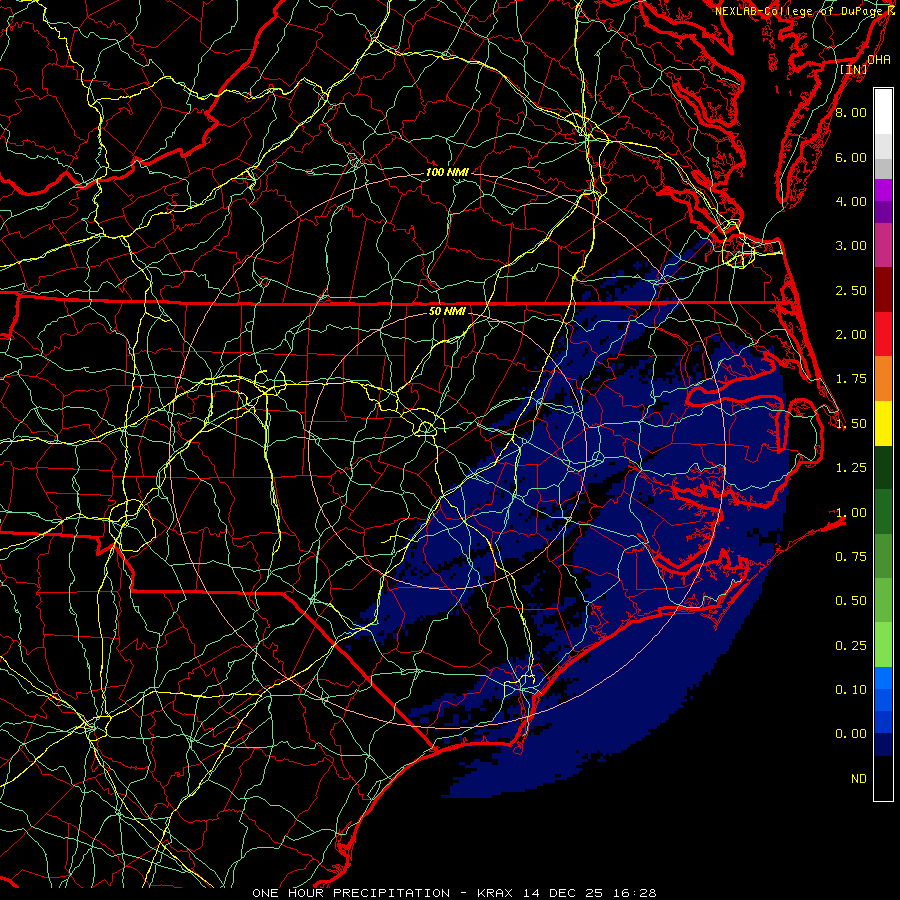Select the light blue 0.10 legend swatch
Image resolution: width=900 pixels, height=900 pixels.
coord(883,678)
